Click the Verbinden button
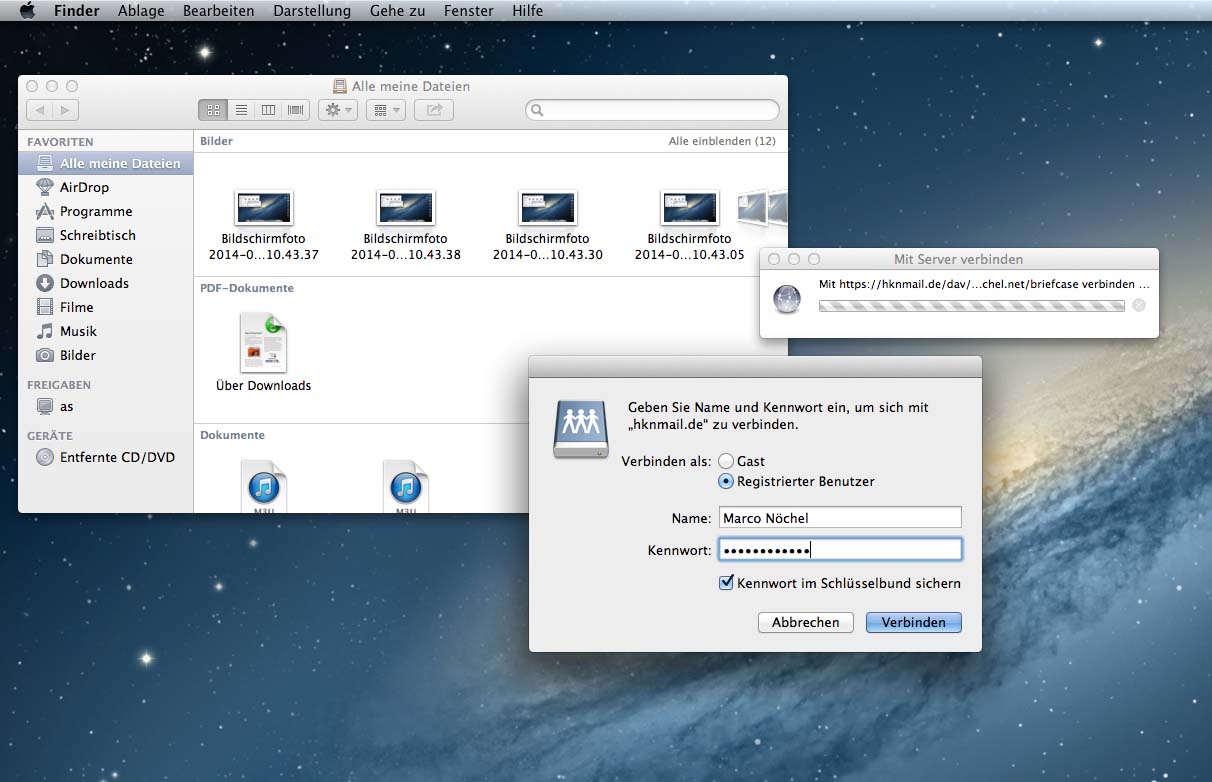Viewport: 1212px width, 782px height. 913,622
